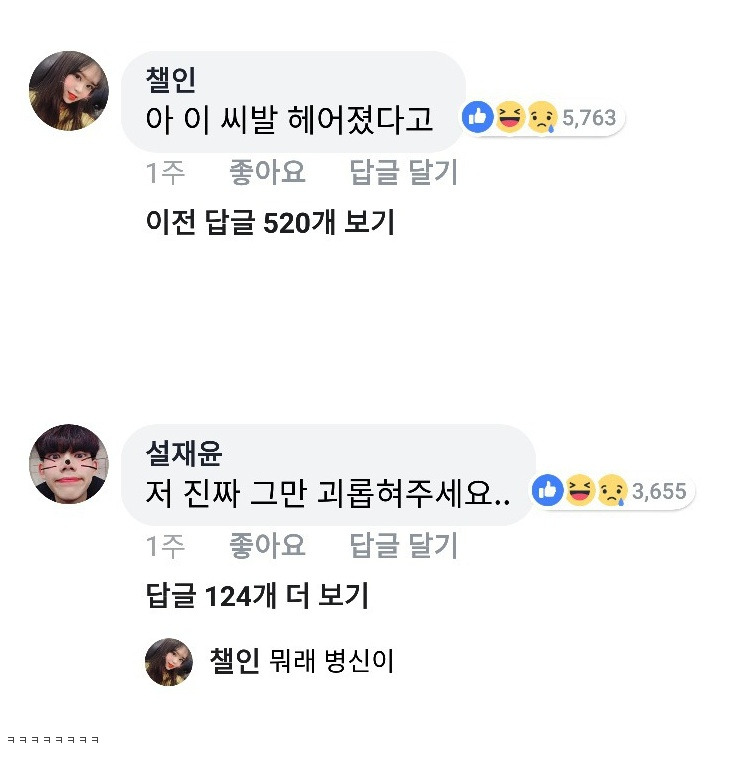Reply to 챌인's comment via 답글 달기
Image resolution: width=751 pixels, height=760 pixels.
tap(404, 173)
